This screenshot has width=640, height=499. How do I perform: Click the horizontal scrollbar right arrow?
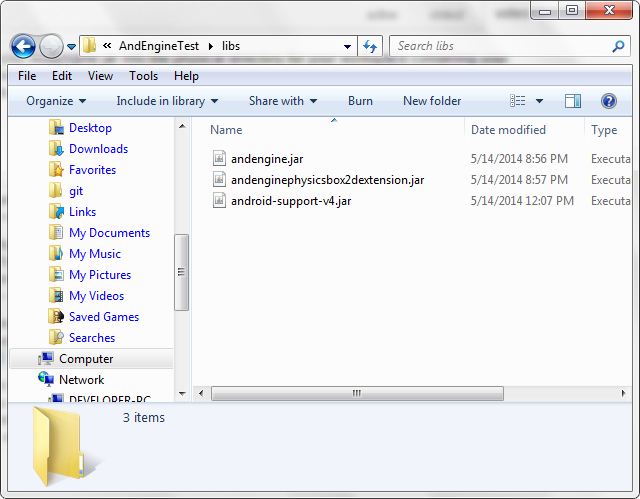[623, 393]
